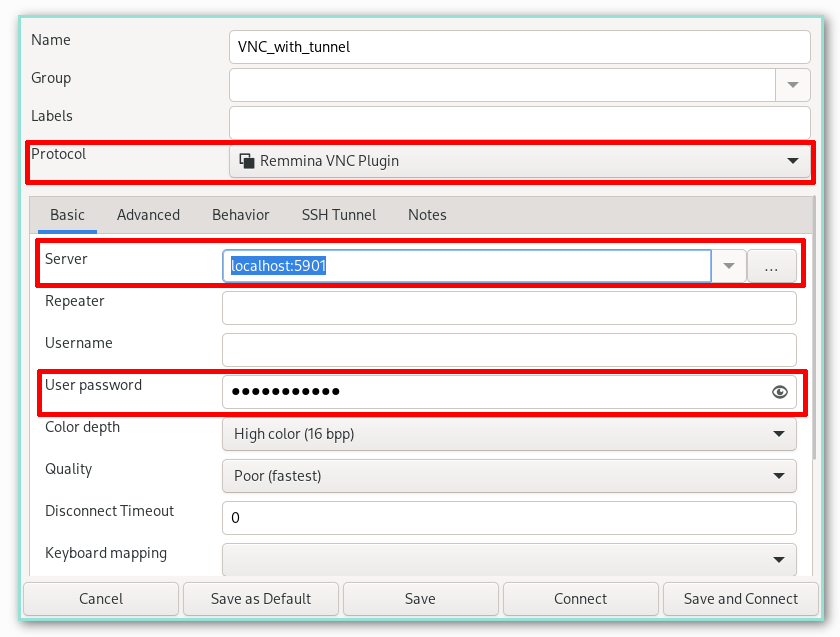Click the Connect button
This screenshot has width=840, height=637.
tap(580, 599)
